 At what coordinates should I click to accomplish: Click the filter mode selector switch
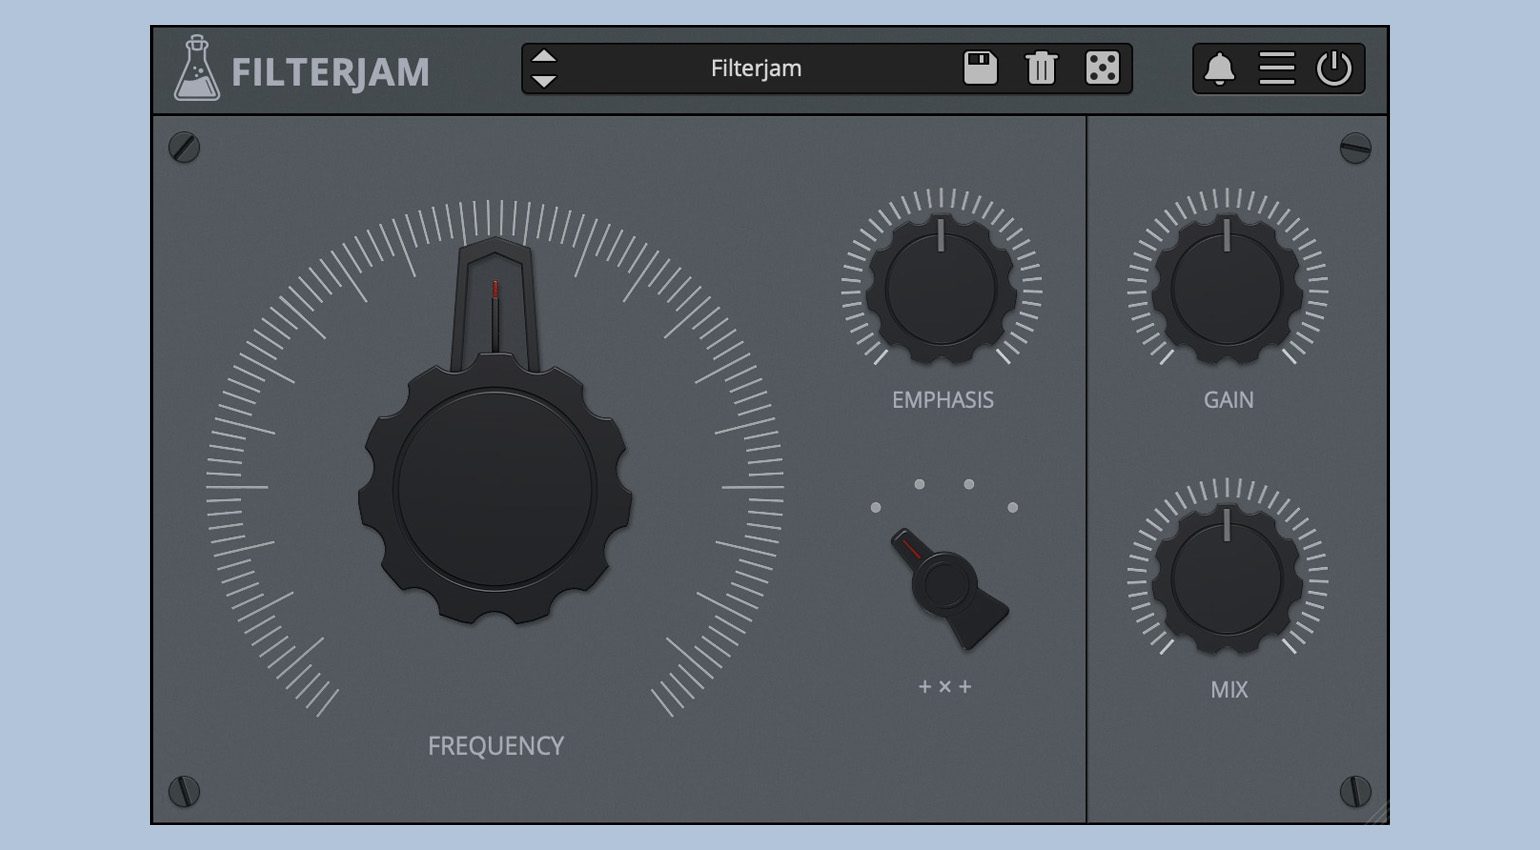pos(947,587)
